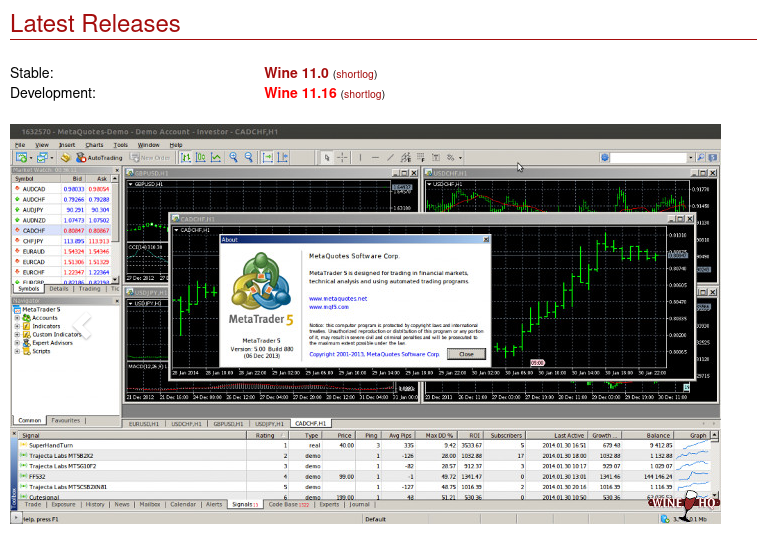
Task: Select the crosshair tool
Action: click(x=342, y=157)
